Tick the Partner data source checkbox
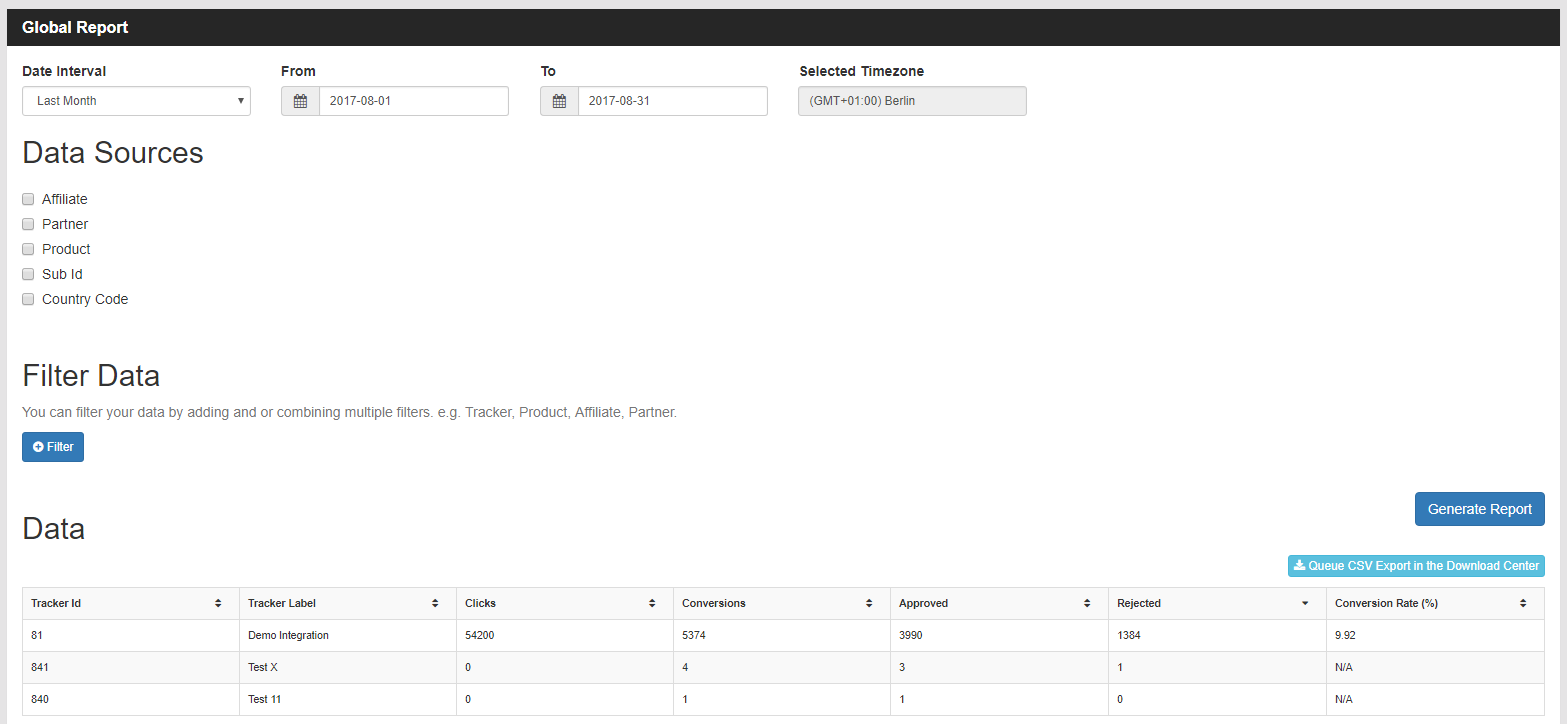Viewport: 1567px width, 724px height. click(28, 224)
